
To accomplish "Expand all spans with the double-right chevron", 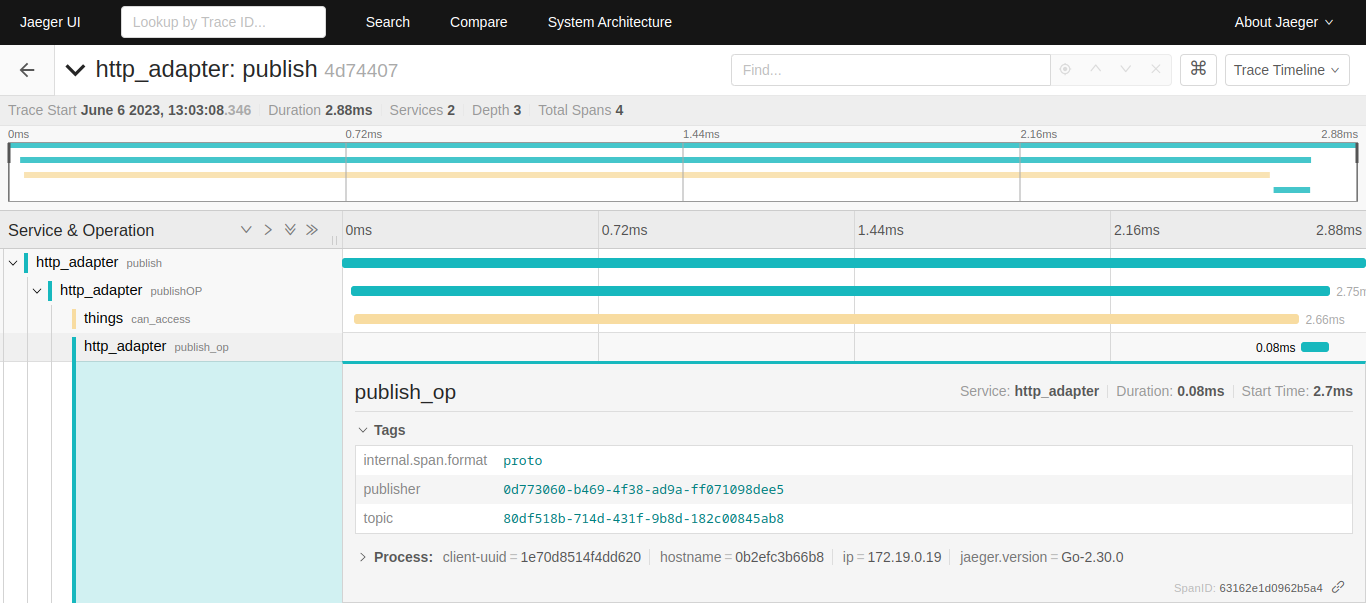I will pos(312,229).
